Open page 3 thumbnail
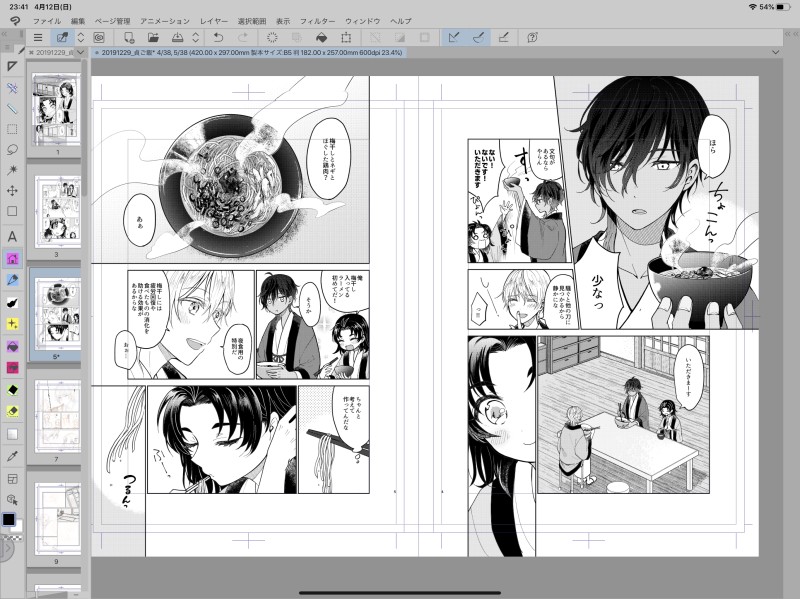 point(58,211)
